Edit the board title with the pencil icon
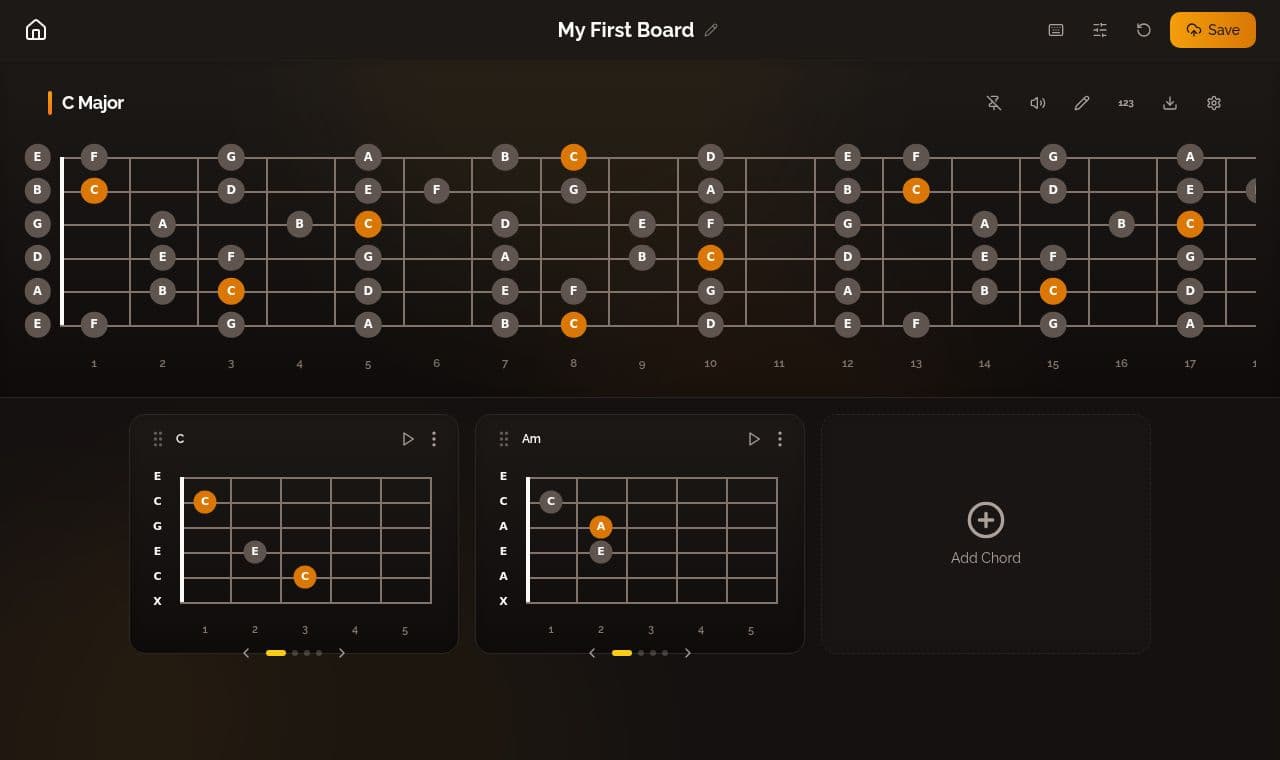 click(x=711, y=30)
